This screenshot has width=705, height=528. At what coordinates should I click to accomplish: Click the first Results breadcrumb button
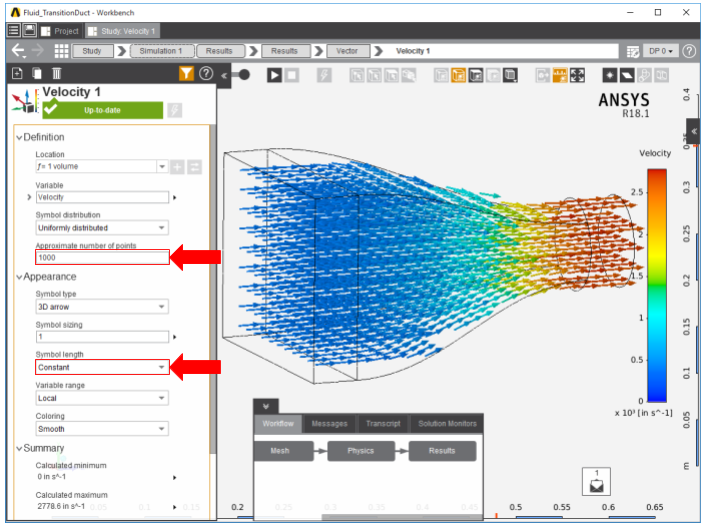(220, 51)
